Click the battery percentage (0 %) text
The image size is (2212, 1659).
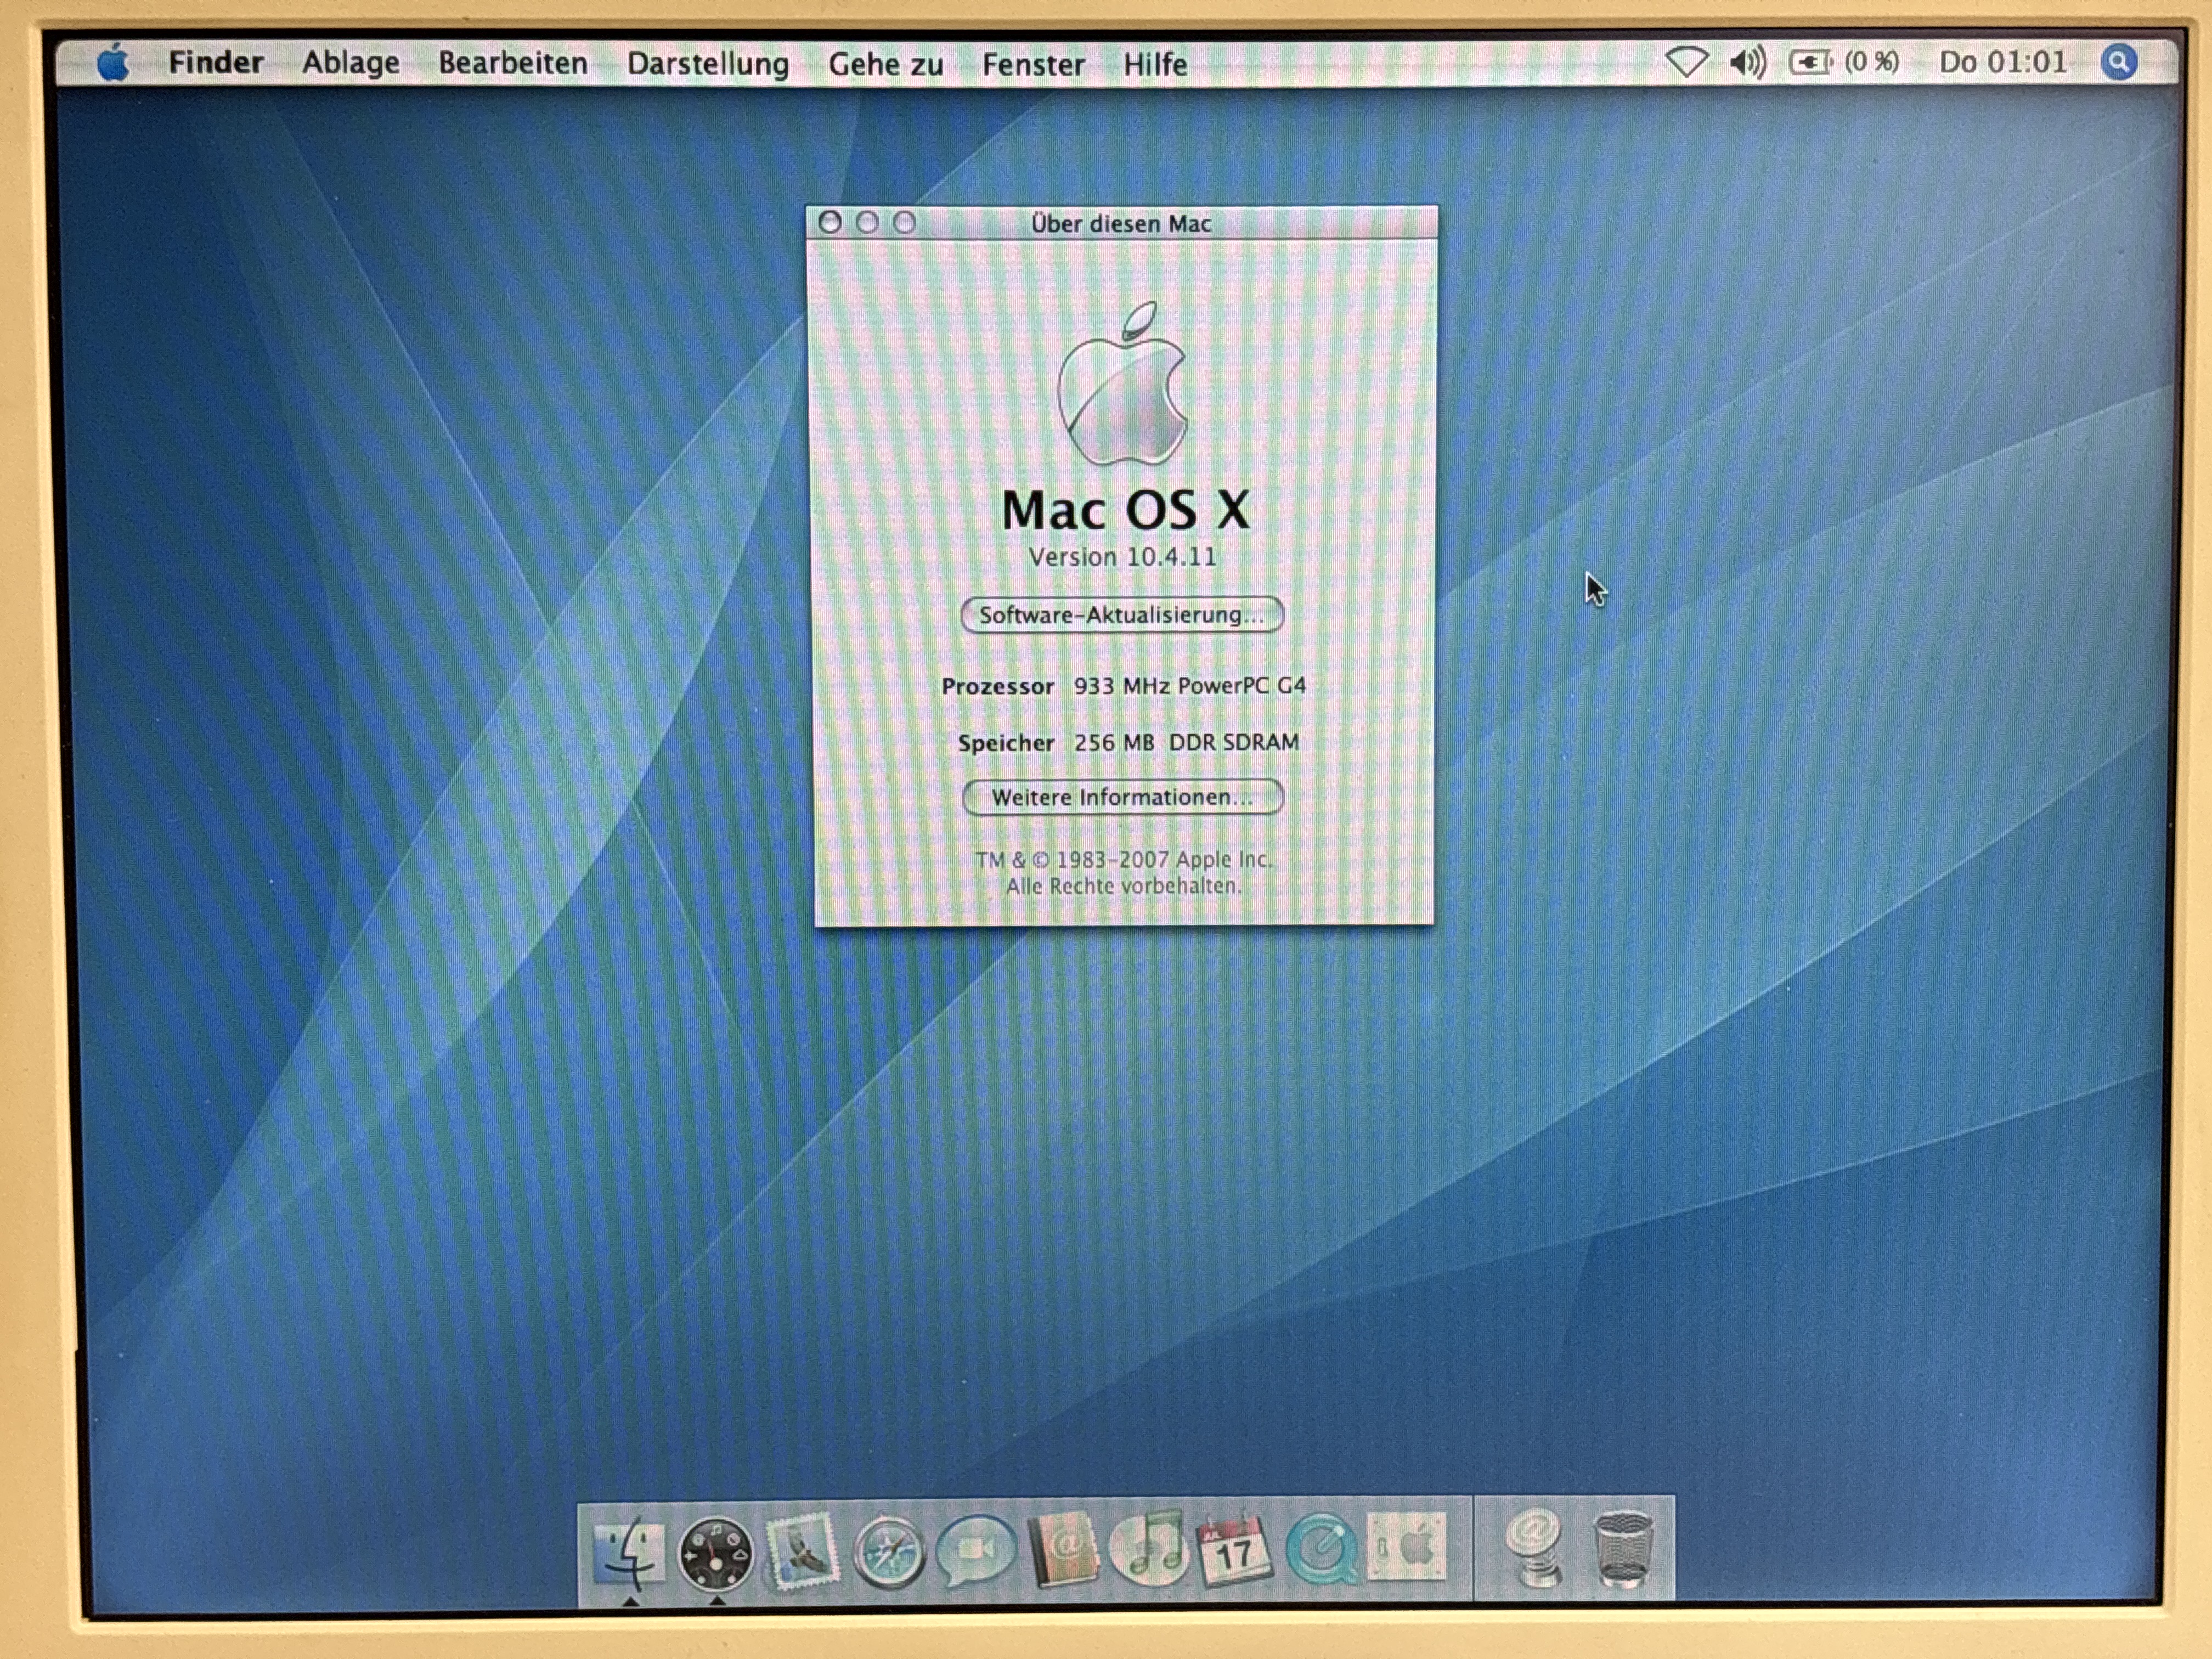(x=1871, y=62)
